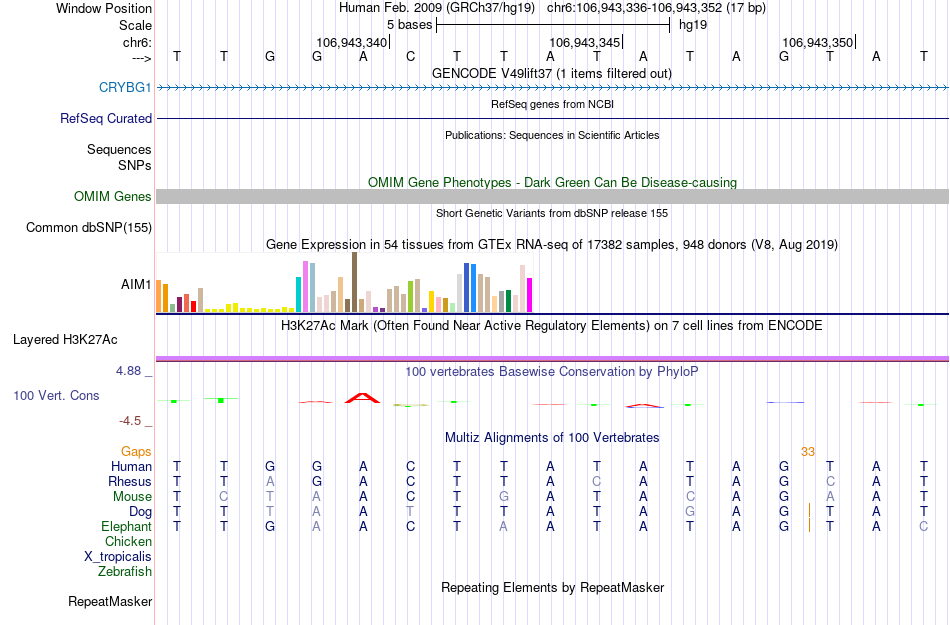The image size is (950, 625).
Task: Click the Multiz Alignments of 100 Vertebrates title
Action: coord(552,438)
